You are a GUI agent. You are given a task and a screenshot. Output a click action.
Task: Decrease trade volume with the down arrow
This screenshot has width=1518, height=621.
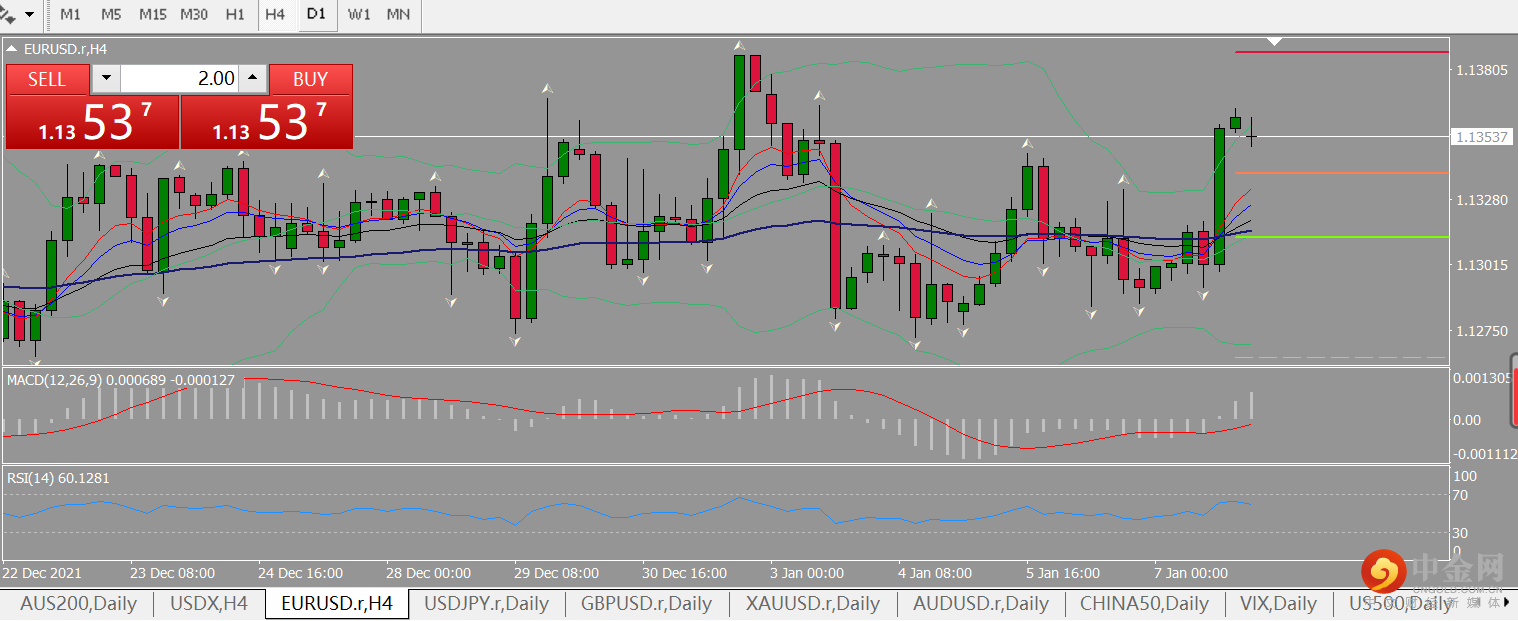[105, 79]
